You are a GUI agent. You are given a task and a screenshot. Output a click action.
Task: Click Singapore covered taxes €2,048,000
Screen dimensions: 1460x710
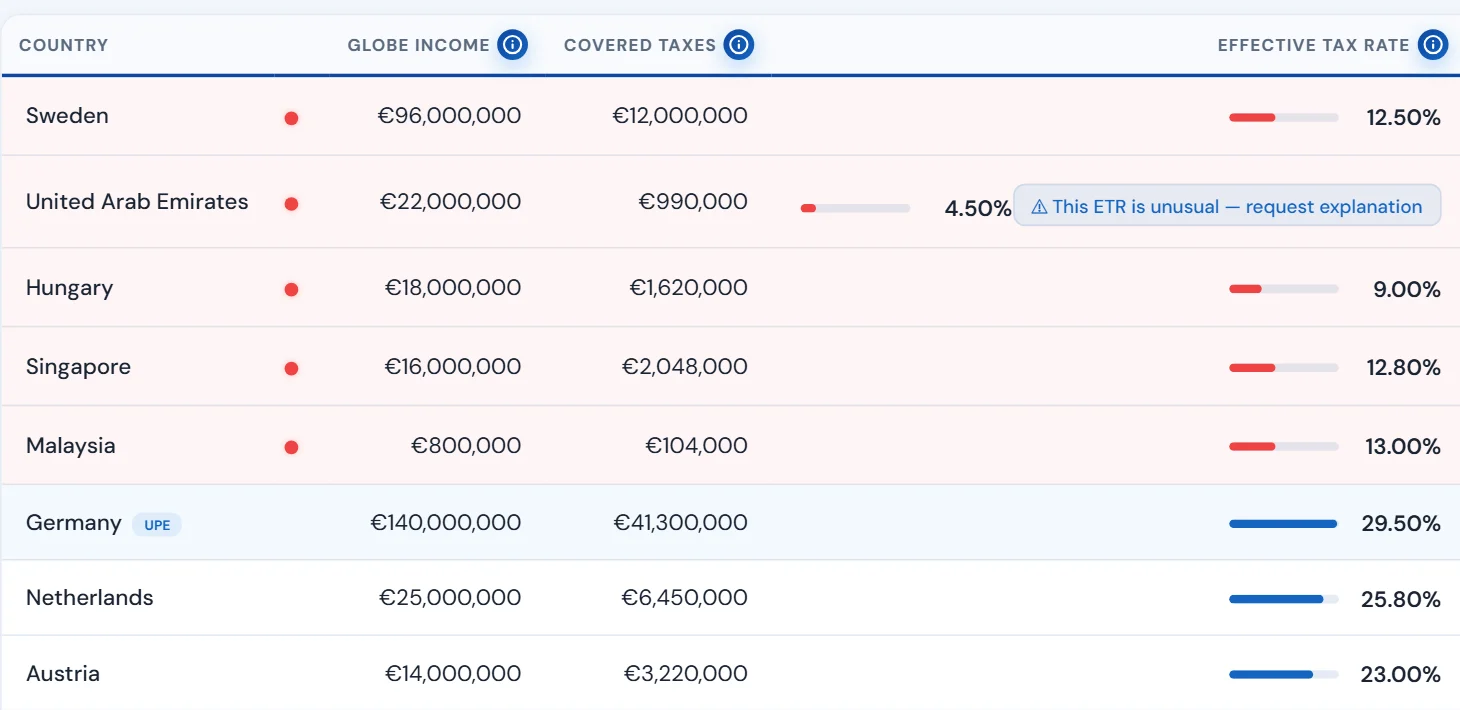point(685,367)
